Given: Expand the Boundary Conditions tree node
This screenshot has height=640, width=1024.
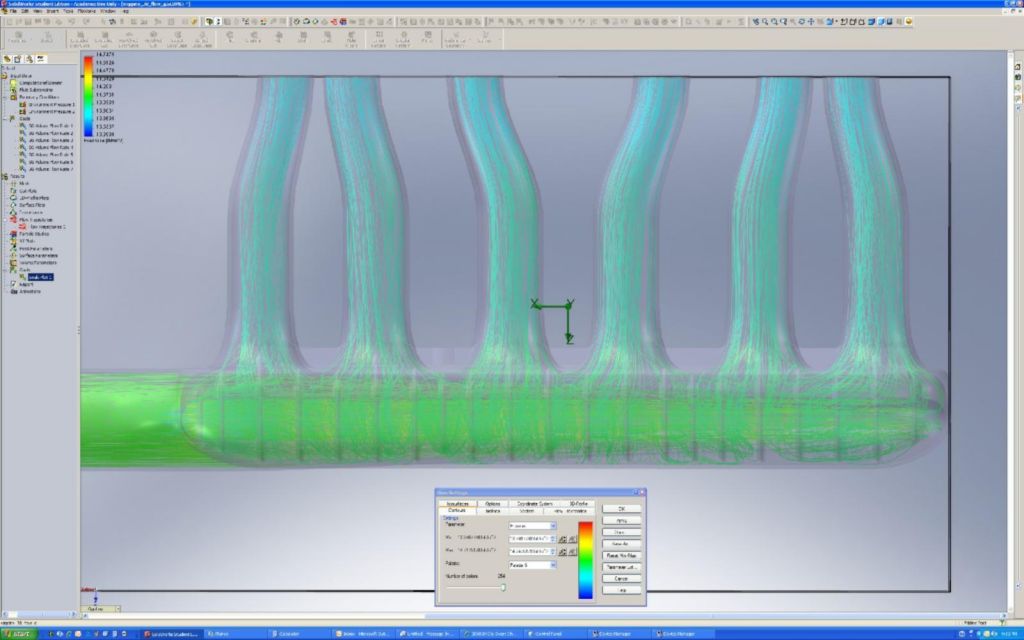Looking at the screenshot, I should [x=6, y=97].
